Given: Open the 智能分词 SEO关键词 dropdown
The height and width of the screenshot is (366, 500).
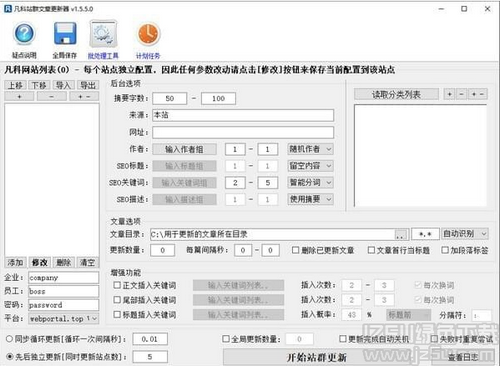Looking at the screenshot, I should pos(310,182).
